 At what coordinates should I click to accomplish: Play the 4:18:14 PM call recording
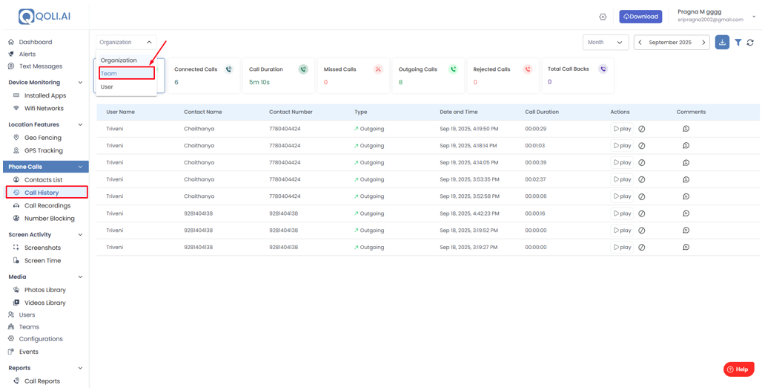coord(622,146)
